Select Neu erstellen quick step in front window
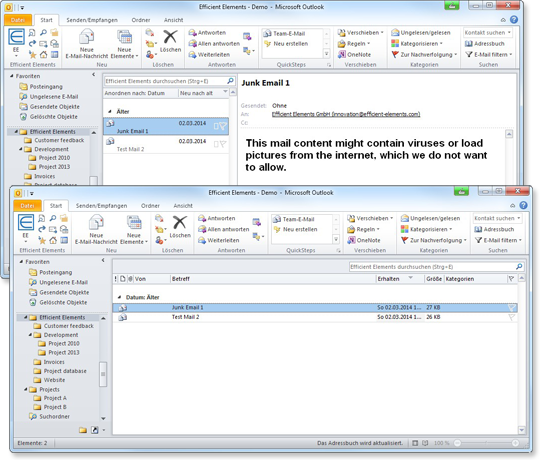541x460 pixels. pyautogui.click(x=296, y=229)
